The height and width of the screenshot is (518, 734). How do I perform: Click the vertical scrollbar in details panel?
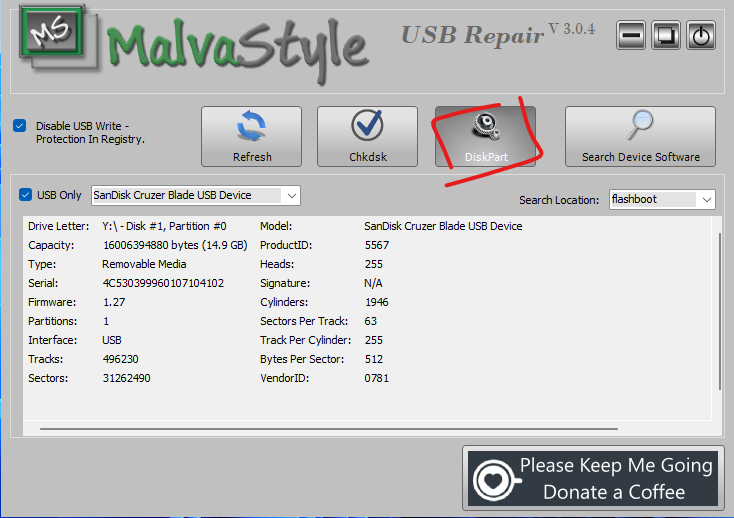tap(720, 311)
